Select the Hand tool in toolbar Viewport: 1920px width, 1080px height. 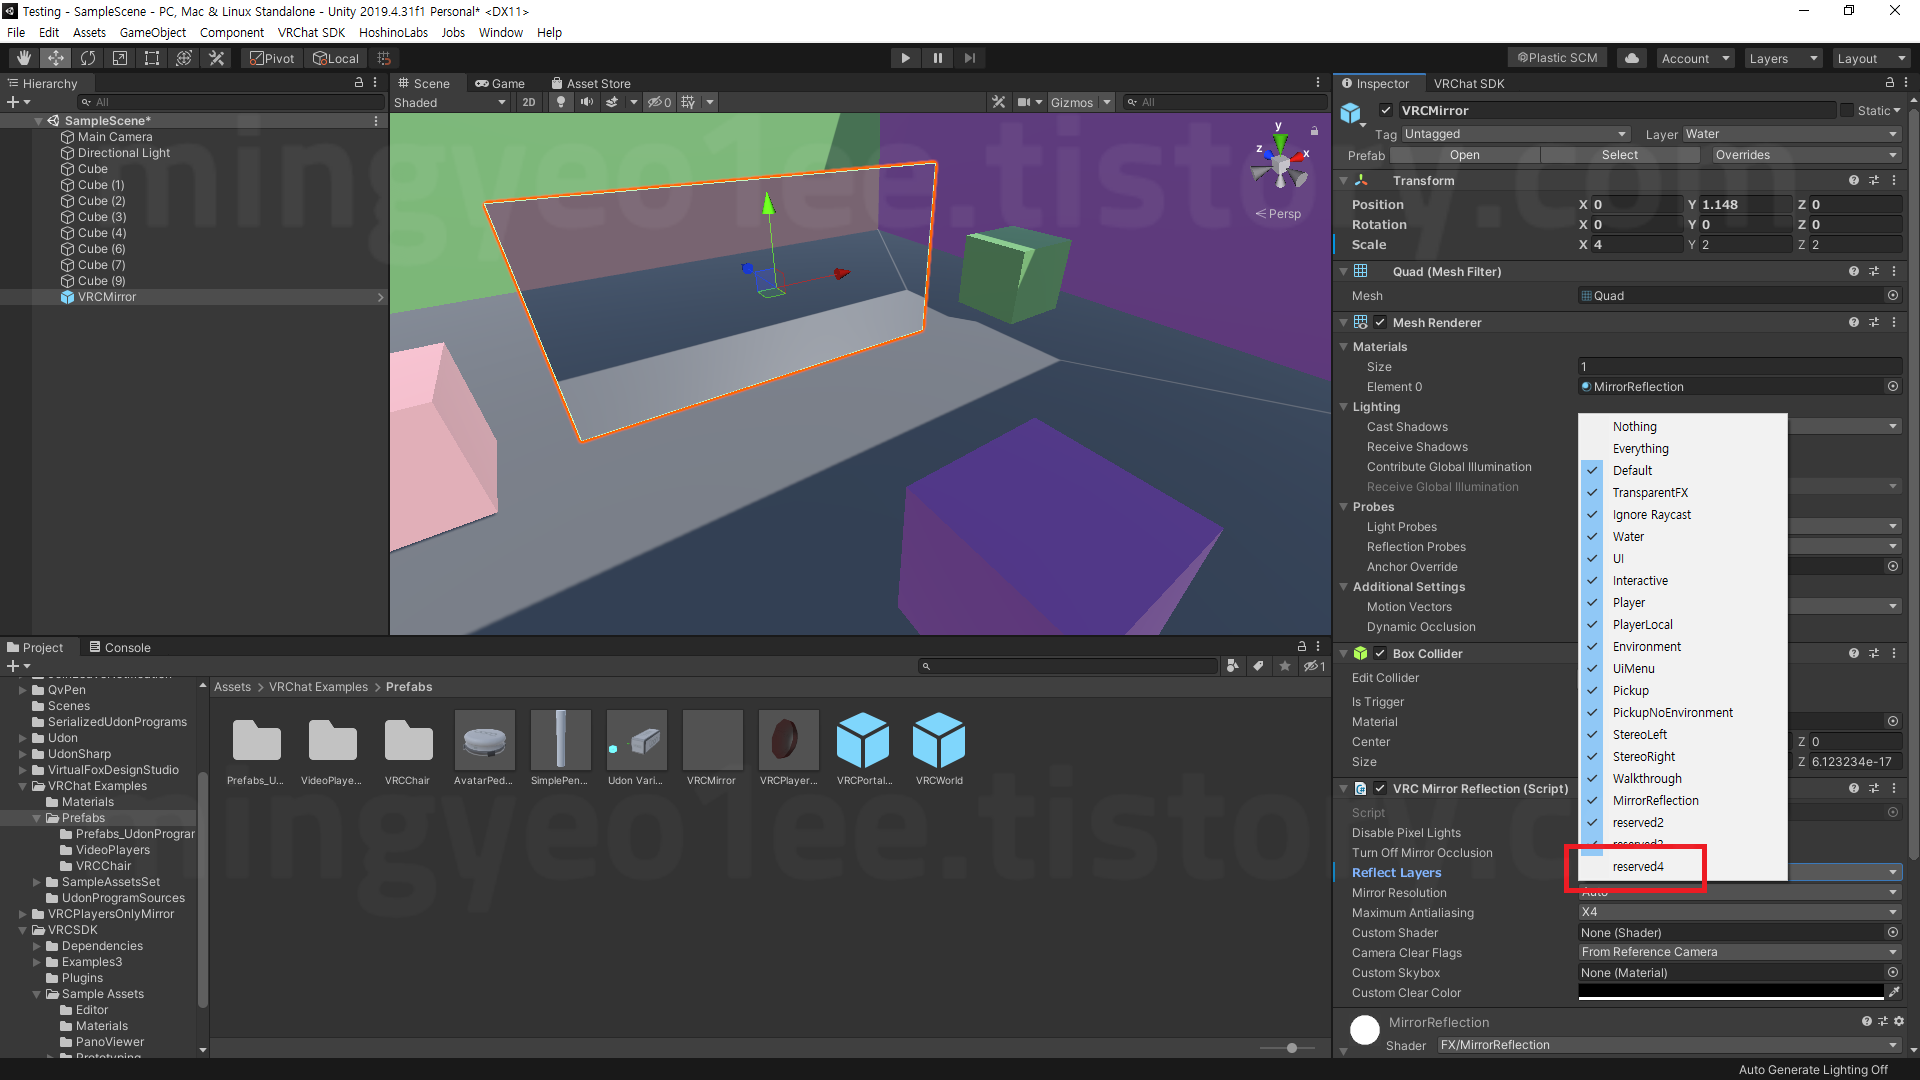click(24, 58)
